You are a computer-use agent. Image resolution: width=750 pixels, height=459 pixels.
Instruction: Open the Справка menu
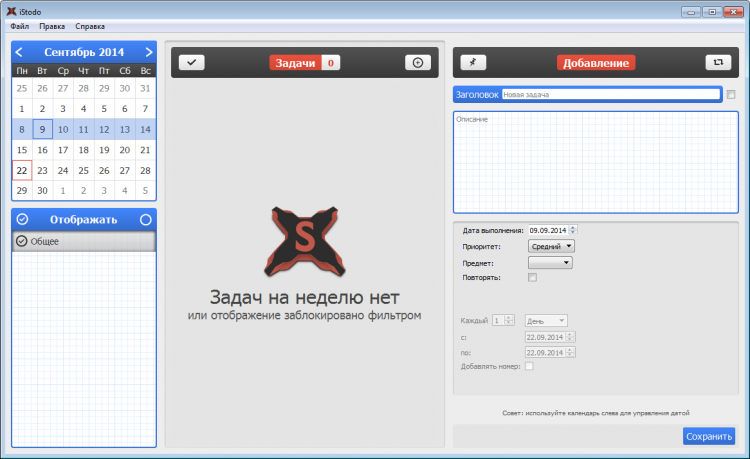pos(90,26)
